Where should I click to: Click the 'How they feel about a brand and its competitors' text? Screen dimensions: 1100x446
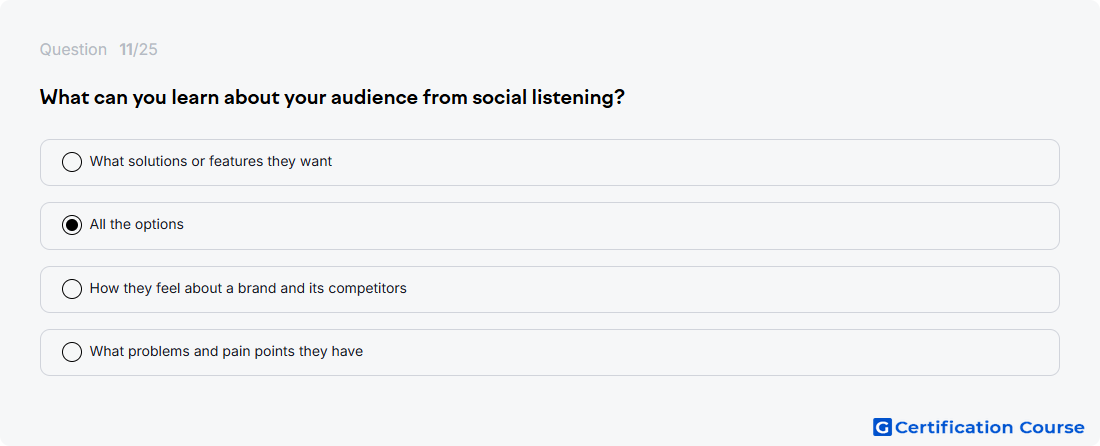(x=248, y=288)
